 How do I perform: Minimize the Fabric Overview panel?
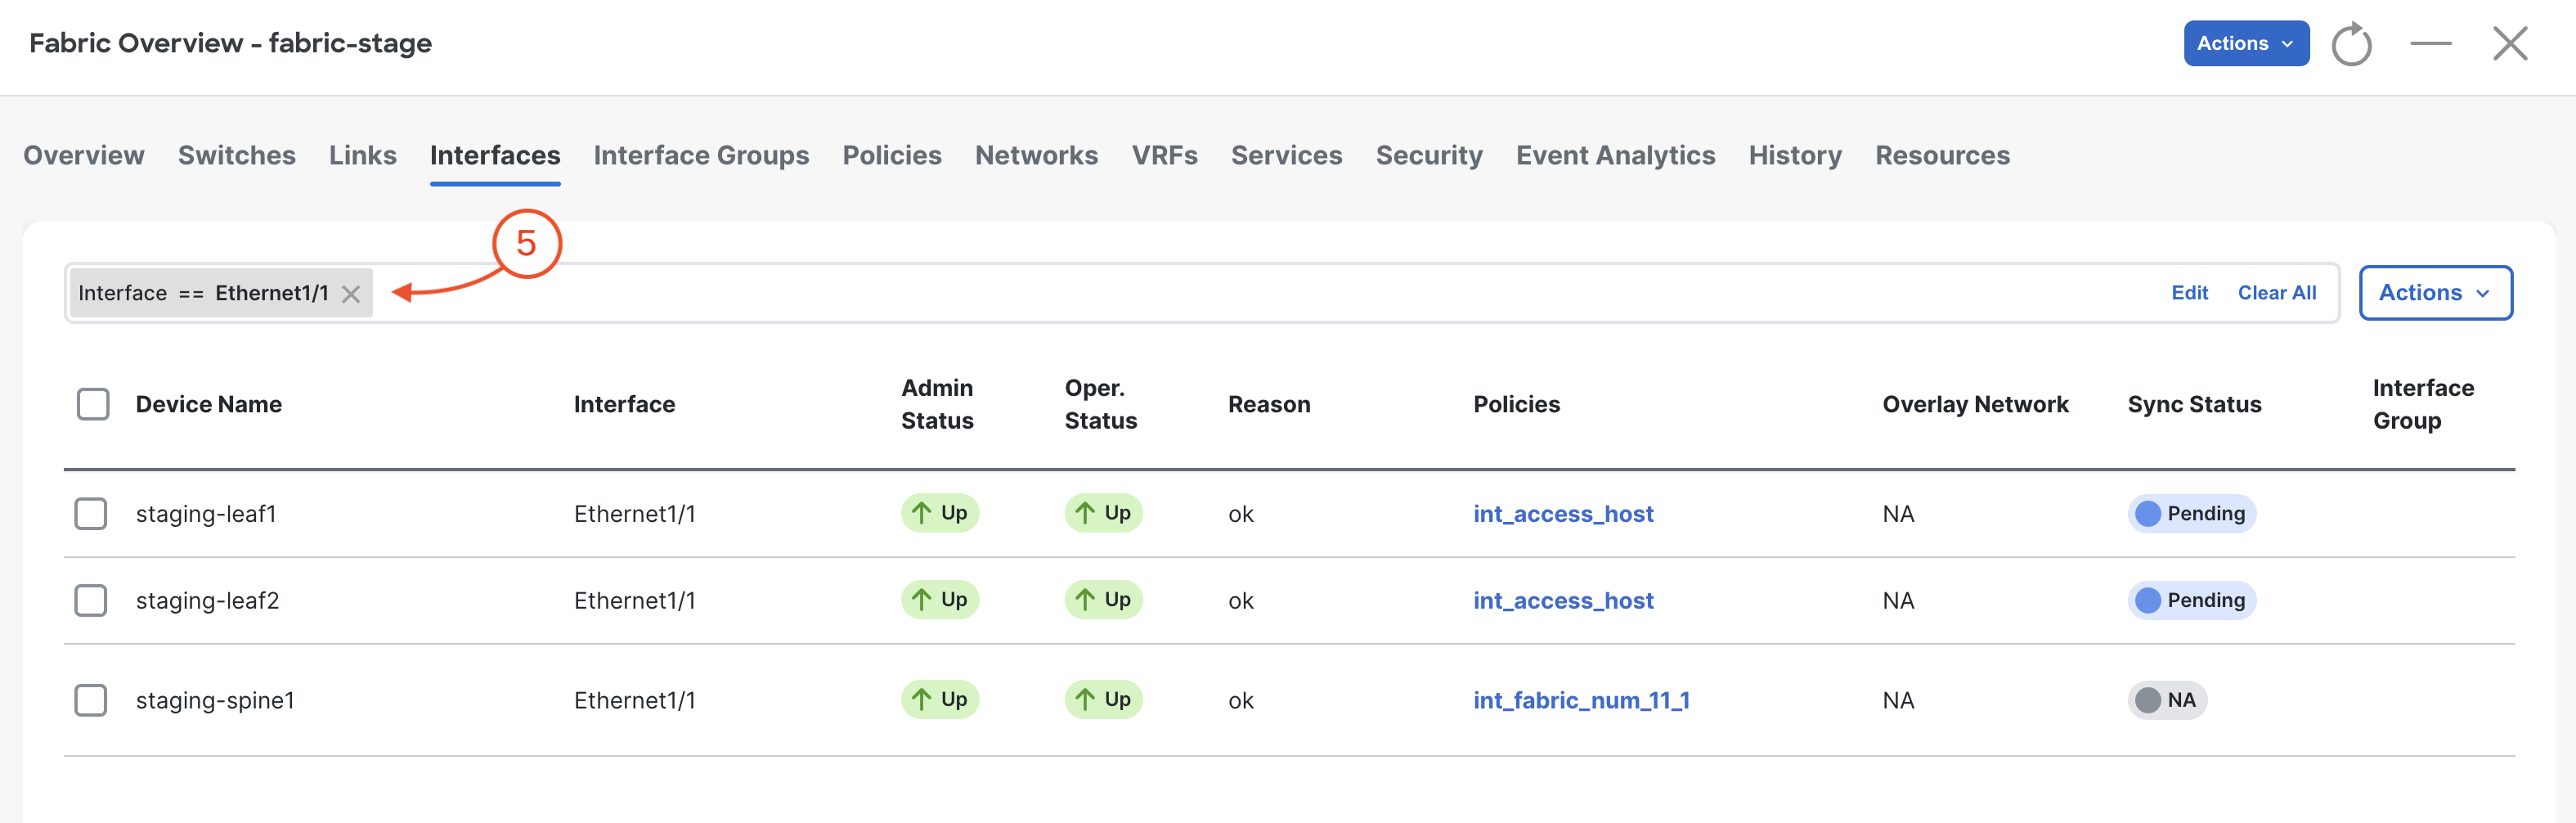coord(2430,44)
